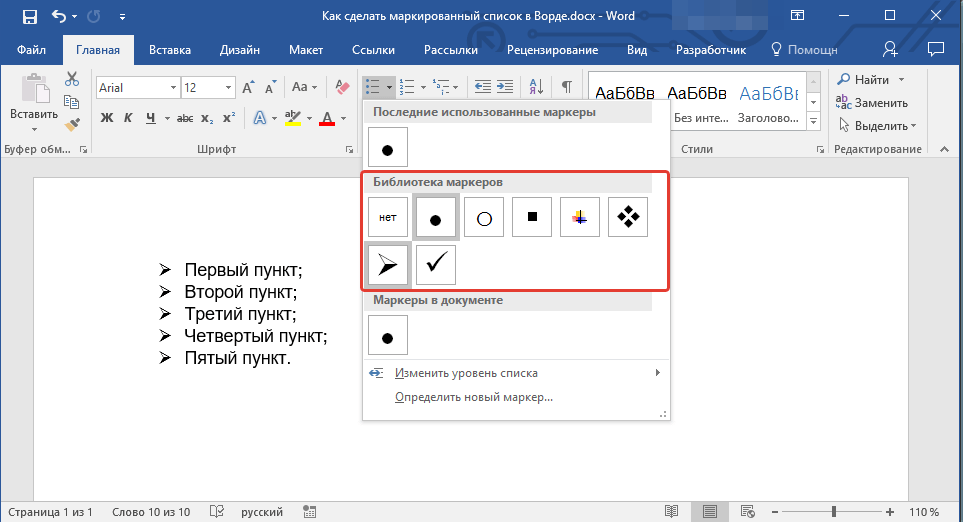Open the Вид tab
Screen dimensions: 963x522
pos(637,50)
